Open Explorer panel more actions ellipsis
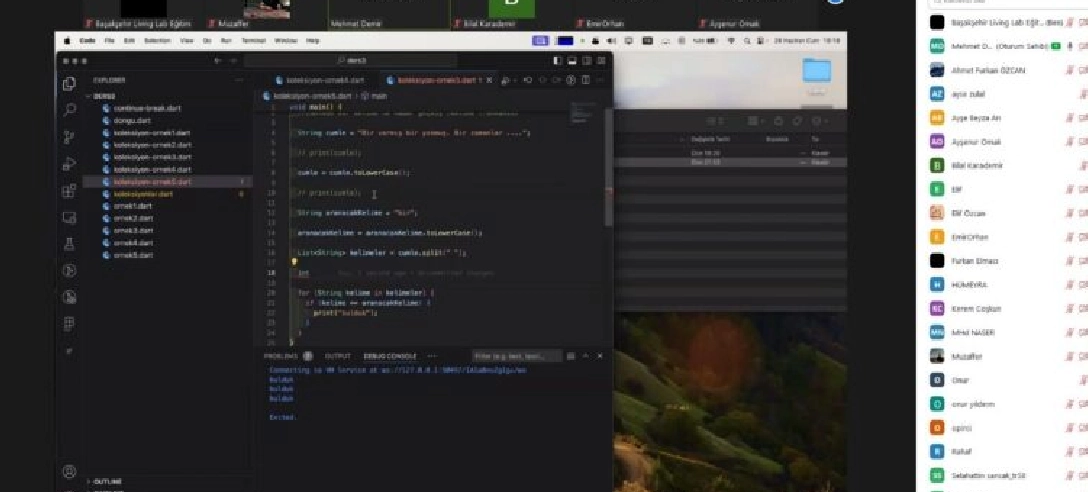This screenshot has height=492, width=1088. coord(239,80)
